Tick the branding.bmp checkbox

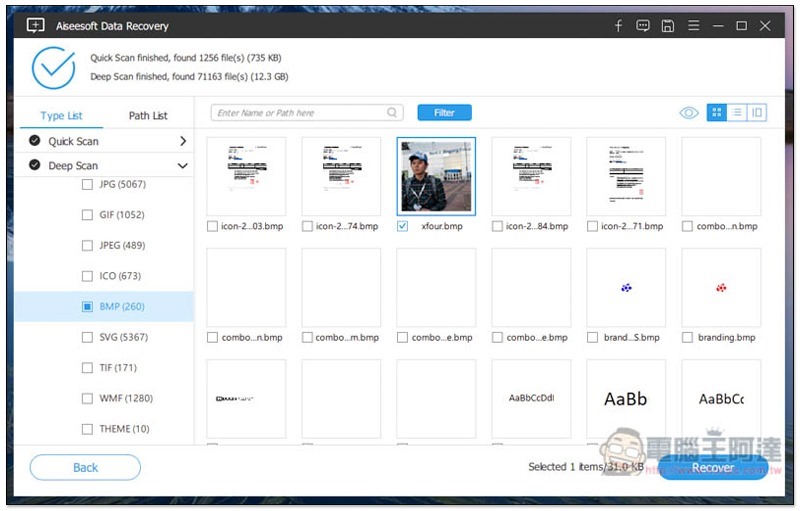(688, 338)
